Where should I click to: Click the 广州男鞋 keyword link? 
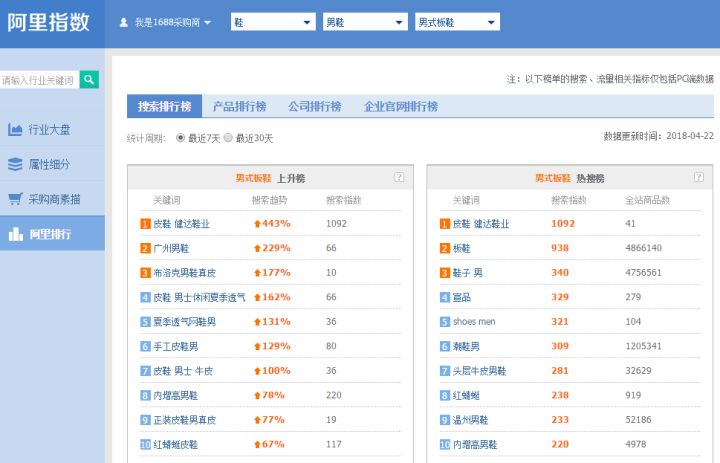coord(171,248)
